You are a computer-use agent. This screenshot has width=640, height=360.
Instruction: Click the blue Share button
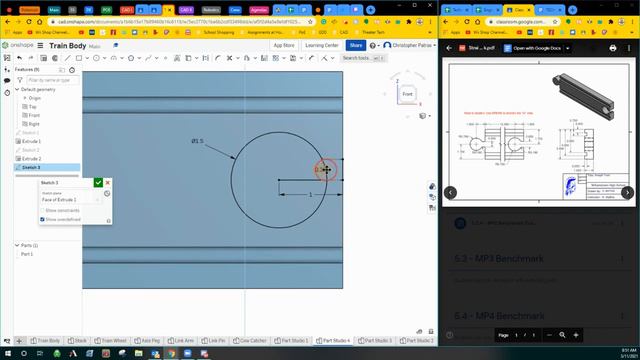pos(356,45)
